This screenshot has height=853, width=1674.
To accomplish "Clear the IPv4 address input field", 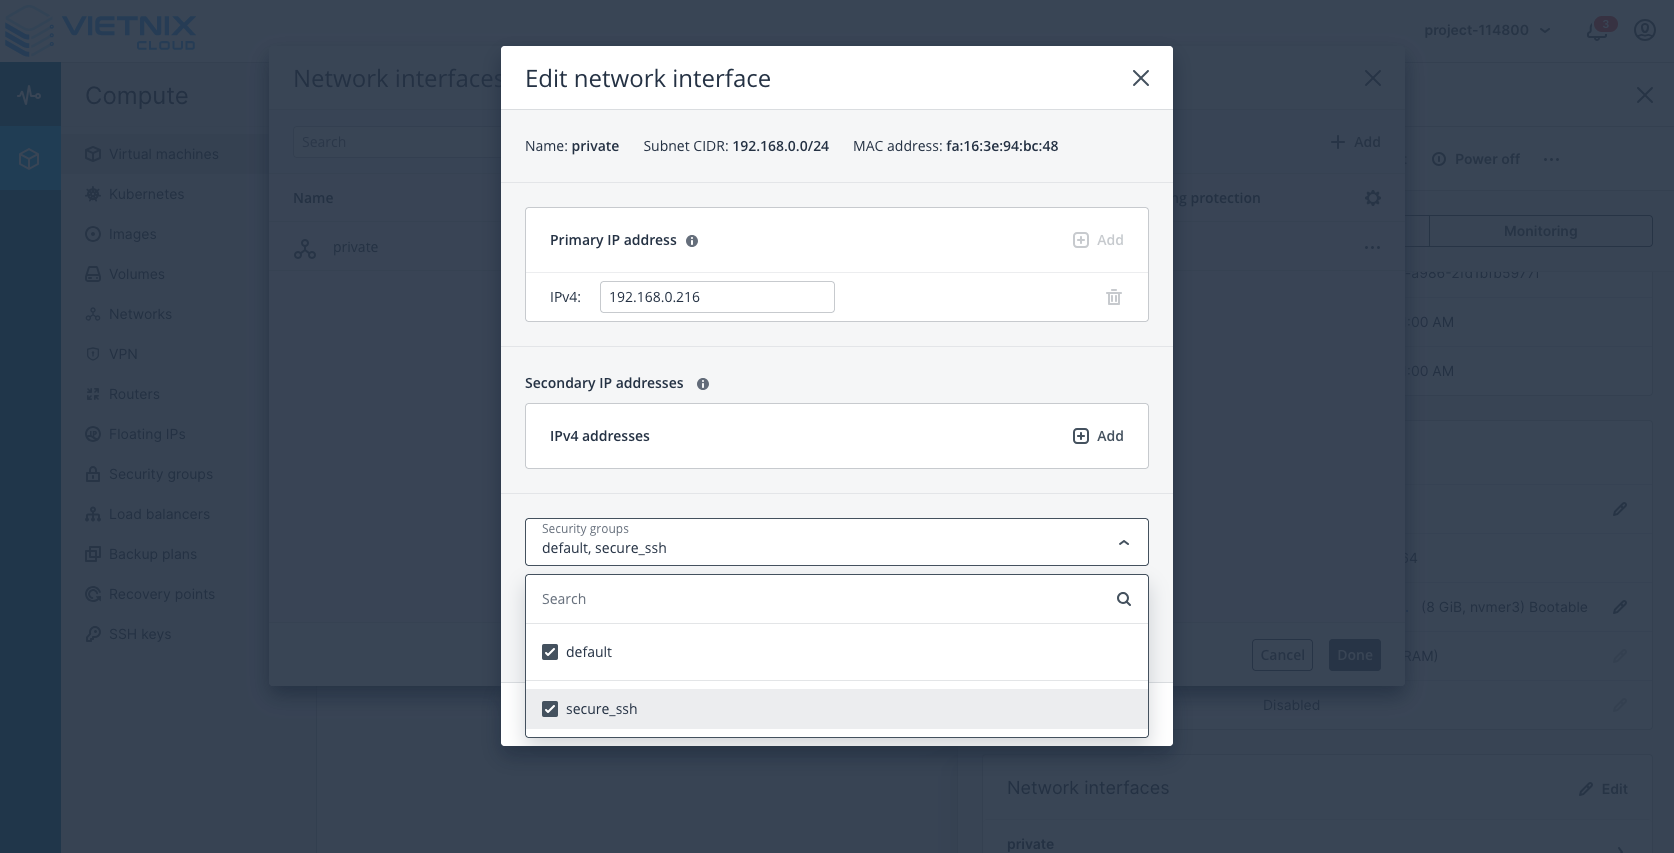I will pos(716,297).
